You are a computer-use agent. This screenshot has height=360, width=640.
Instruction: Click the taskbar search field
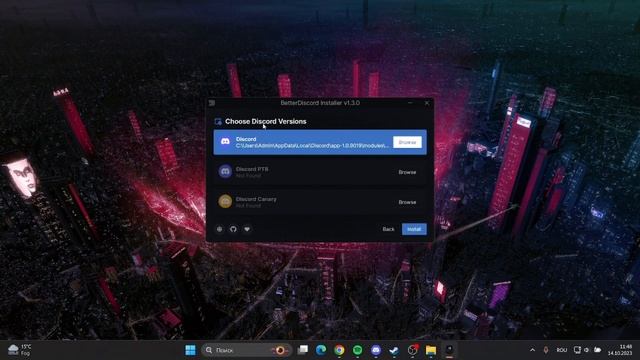click(x=247, y=350)
